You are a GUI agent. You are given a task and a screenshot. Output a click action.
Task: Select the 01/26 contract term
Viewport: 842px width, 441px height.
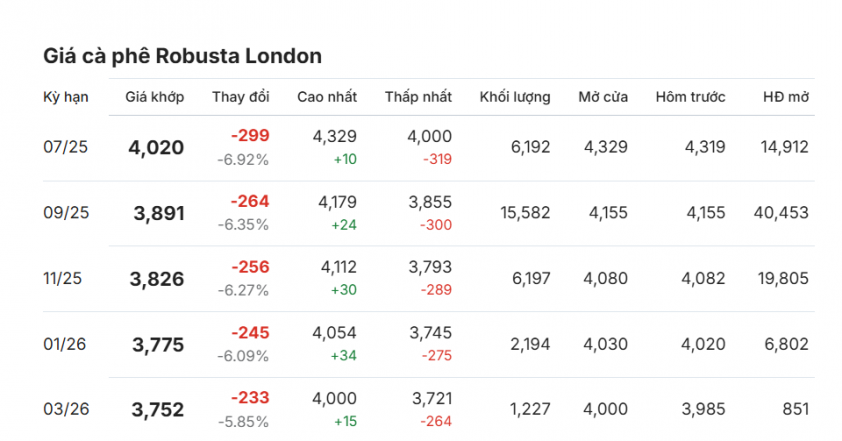point(64,344)
